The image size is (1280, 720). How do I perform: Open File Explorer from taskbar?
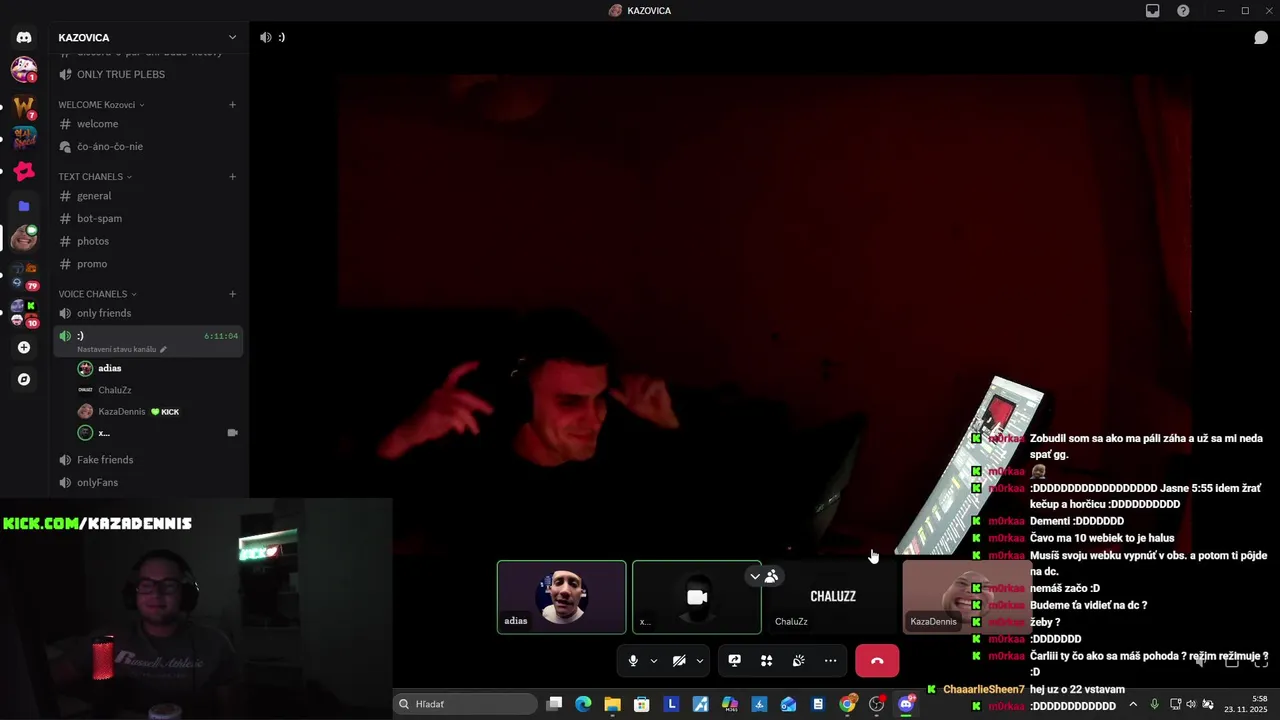coord(612,705)
